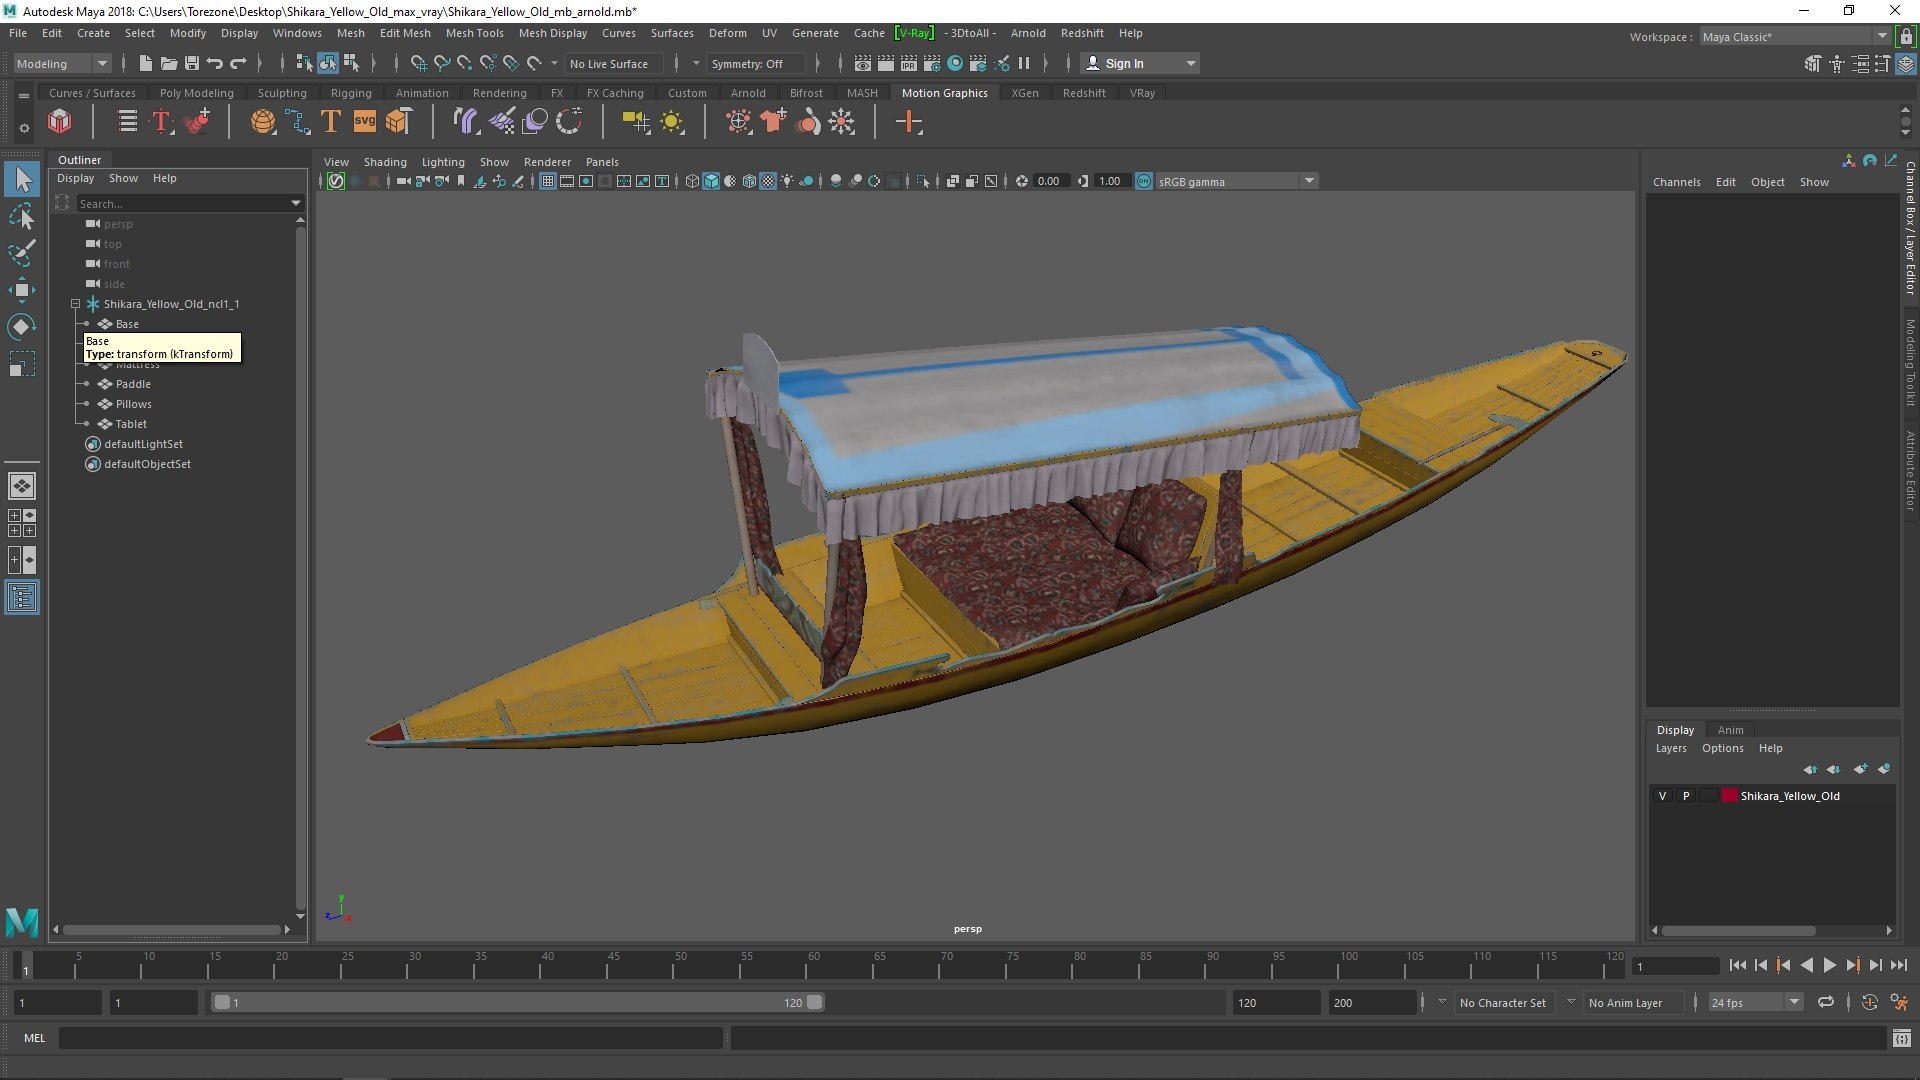Open the viewport Shading menu
Image resolution: width=1920 pixels, height=1080 pixels.
pos(385,162)
